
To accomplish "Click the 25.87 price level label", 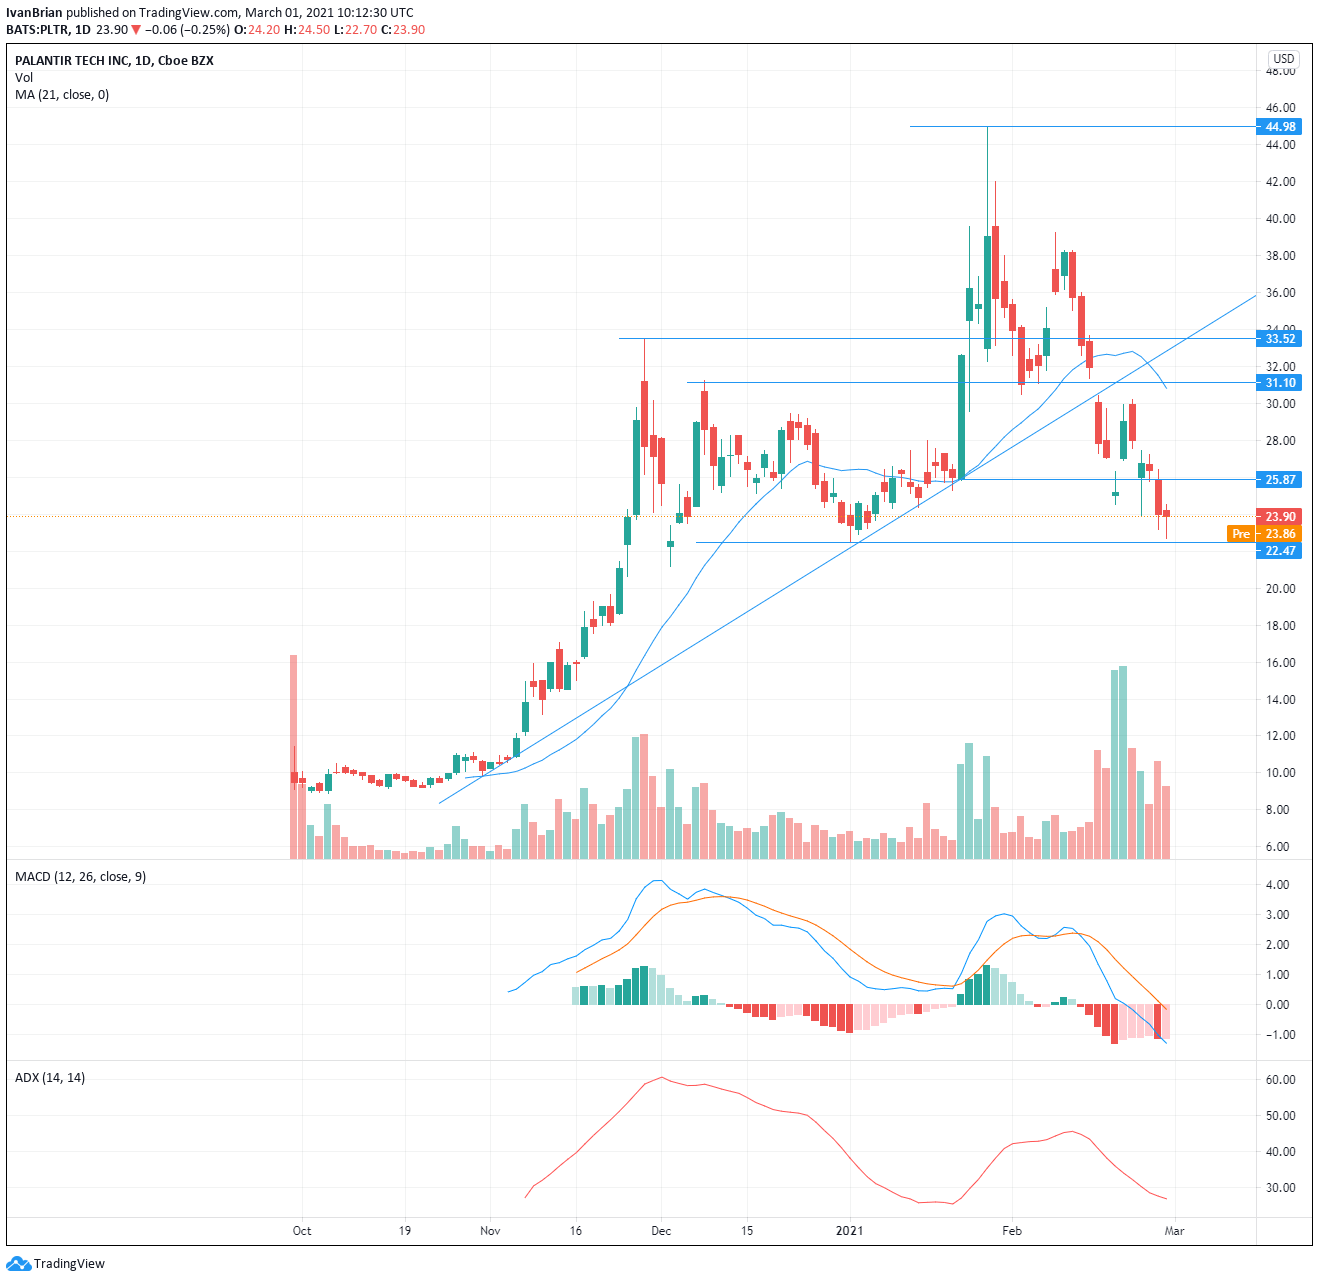I will 1280,480.
